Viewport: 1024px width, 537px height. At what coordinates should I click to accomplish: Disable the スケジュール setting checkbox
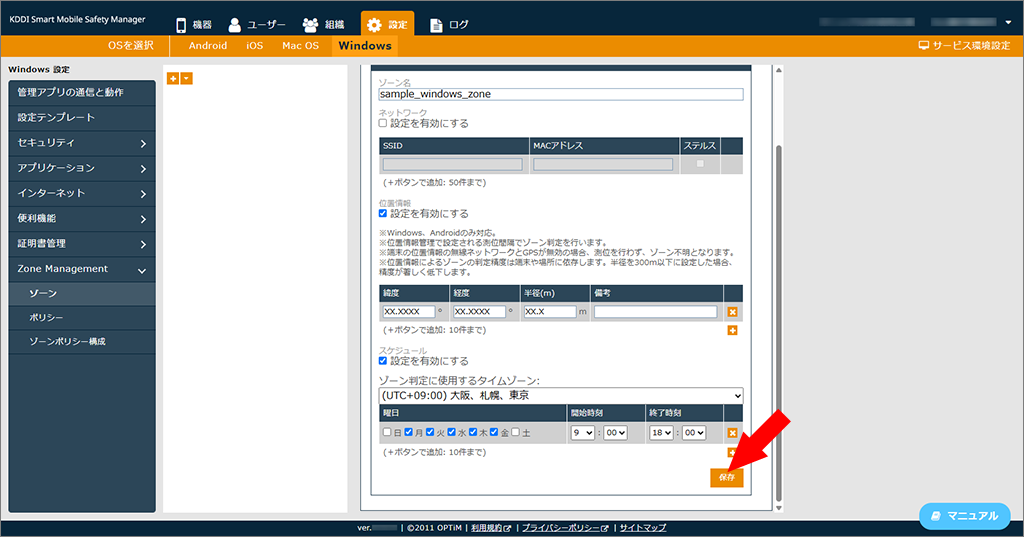pyautogui.click(x=383, y=361)
